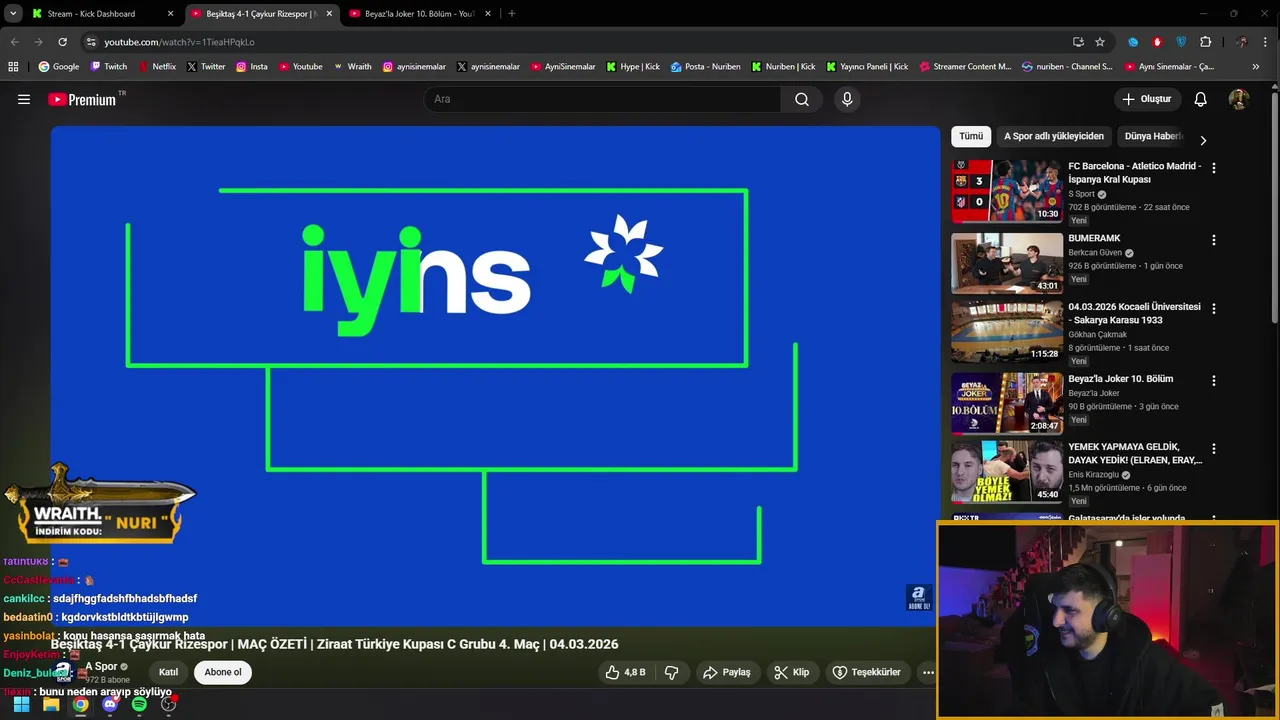
Task: Start voice search with the microphone icon
Action: tap(847, 99)
